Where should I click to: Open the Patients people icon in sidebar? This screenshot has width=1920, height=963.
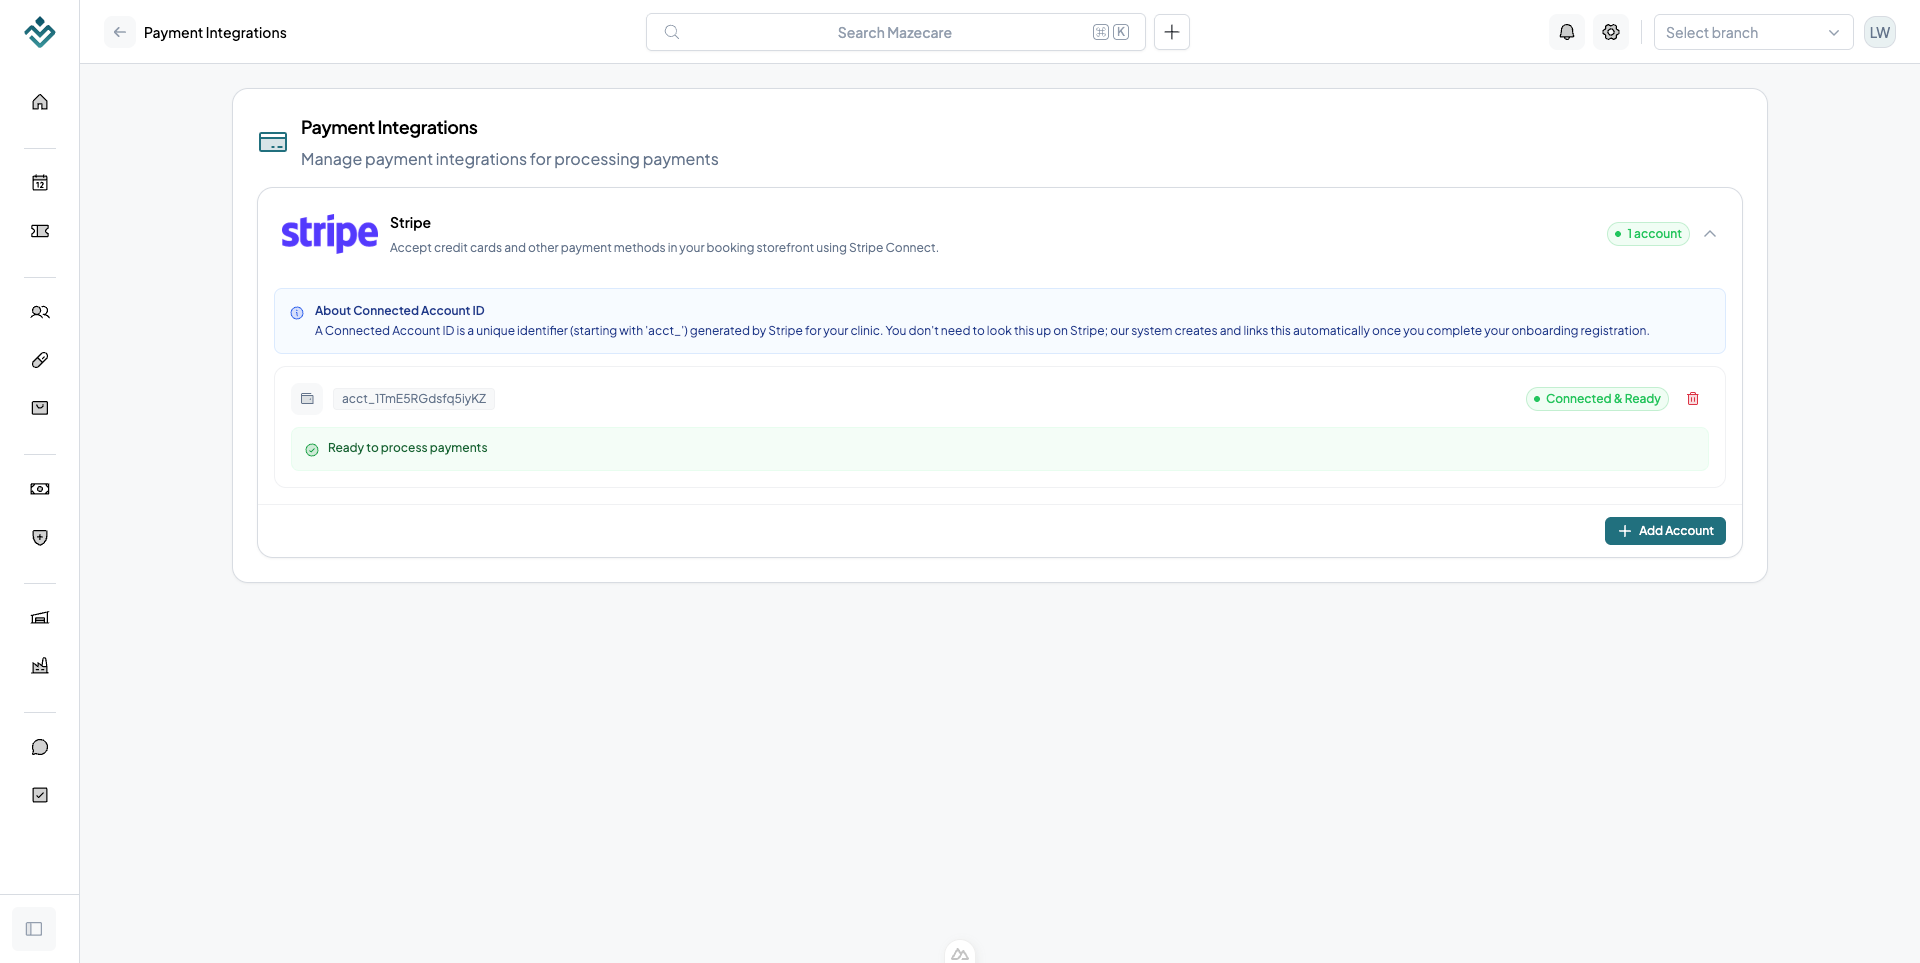coord(40,312)
